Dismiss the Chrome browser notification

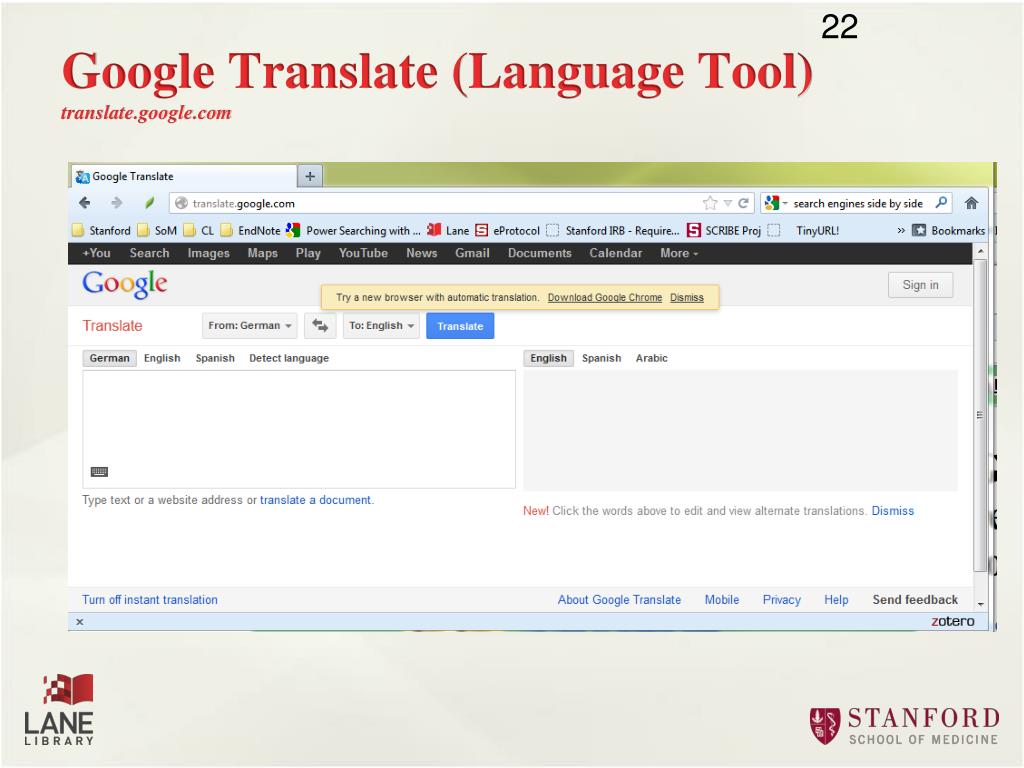point(687,298)
